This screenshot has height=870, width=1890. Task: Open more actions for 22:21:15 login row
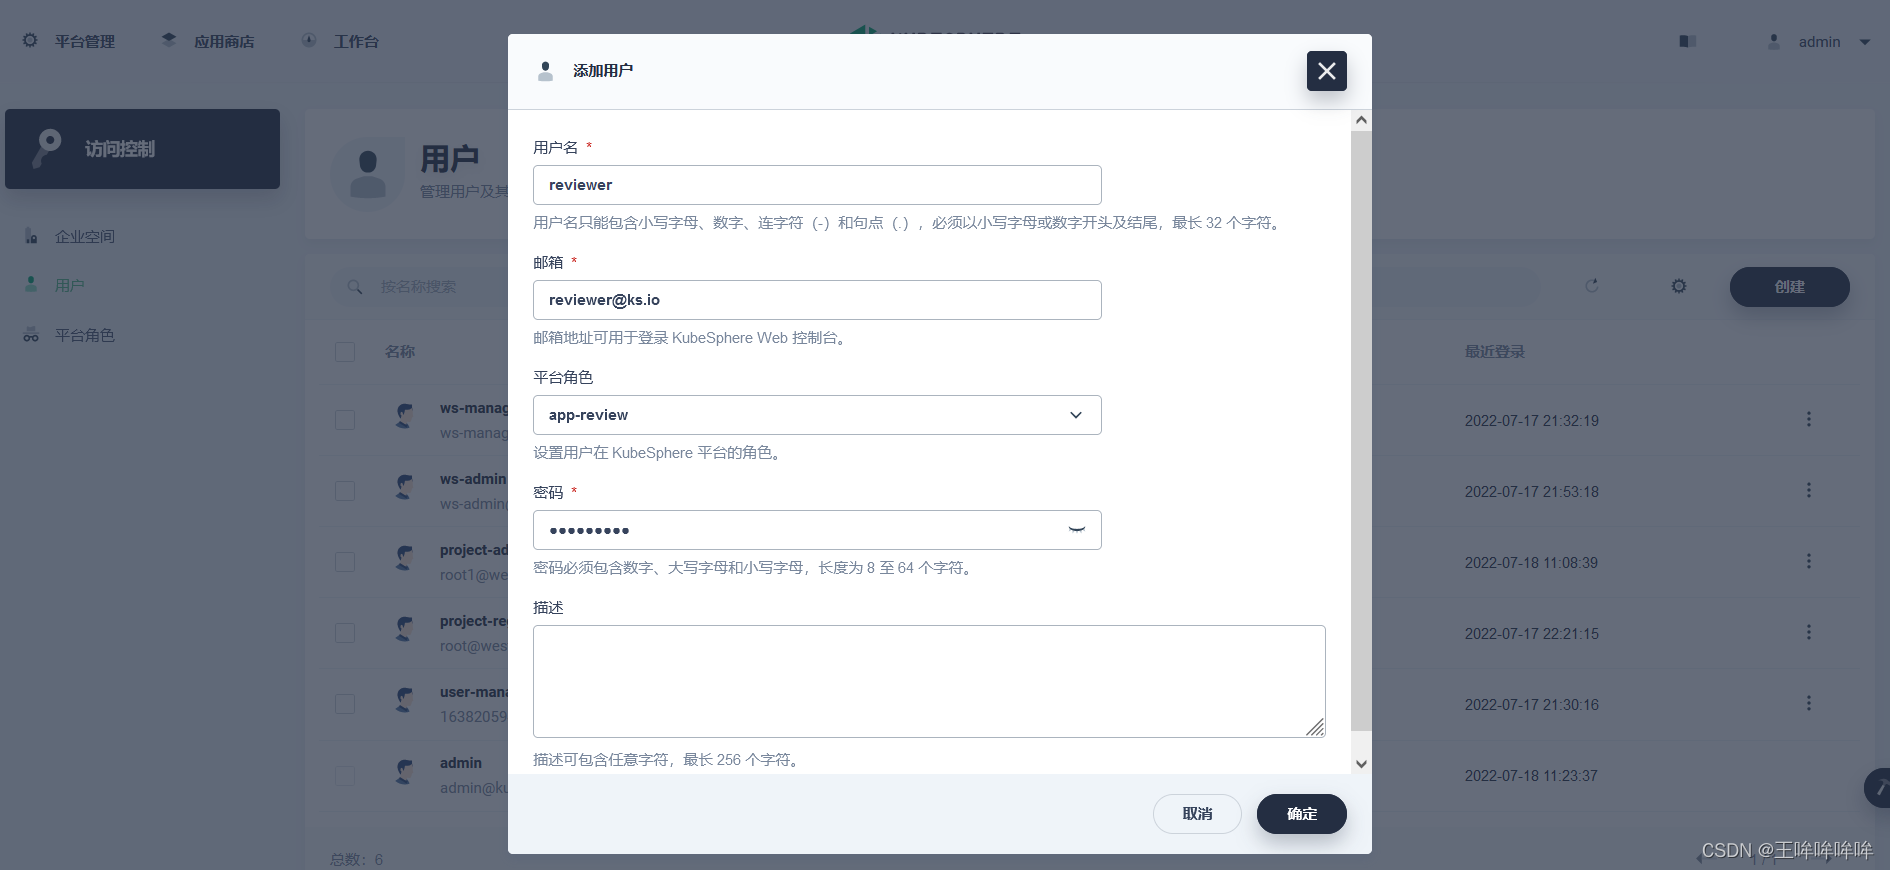(1808, 632)
